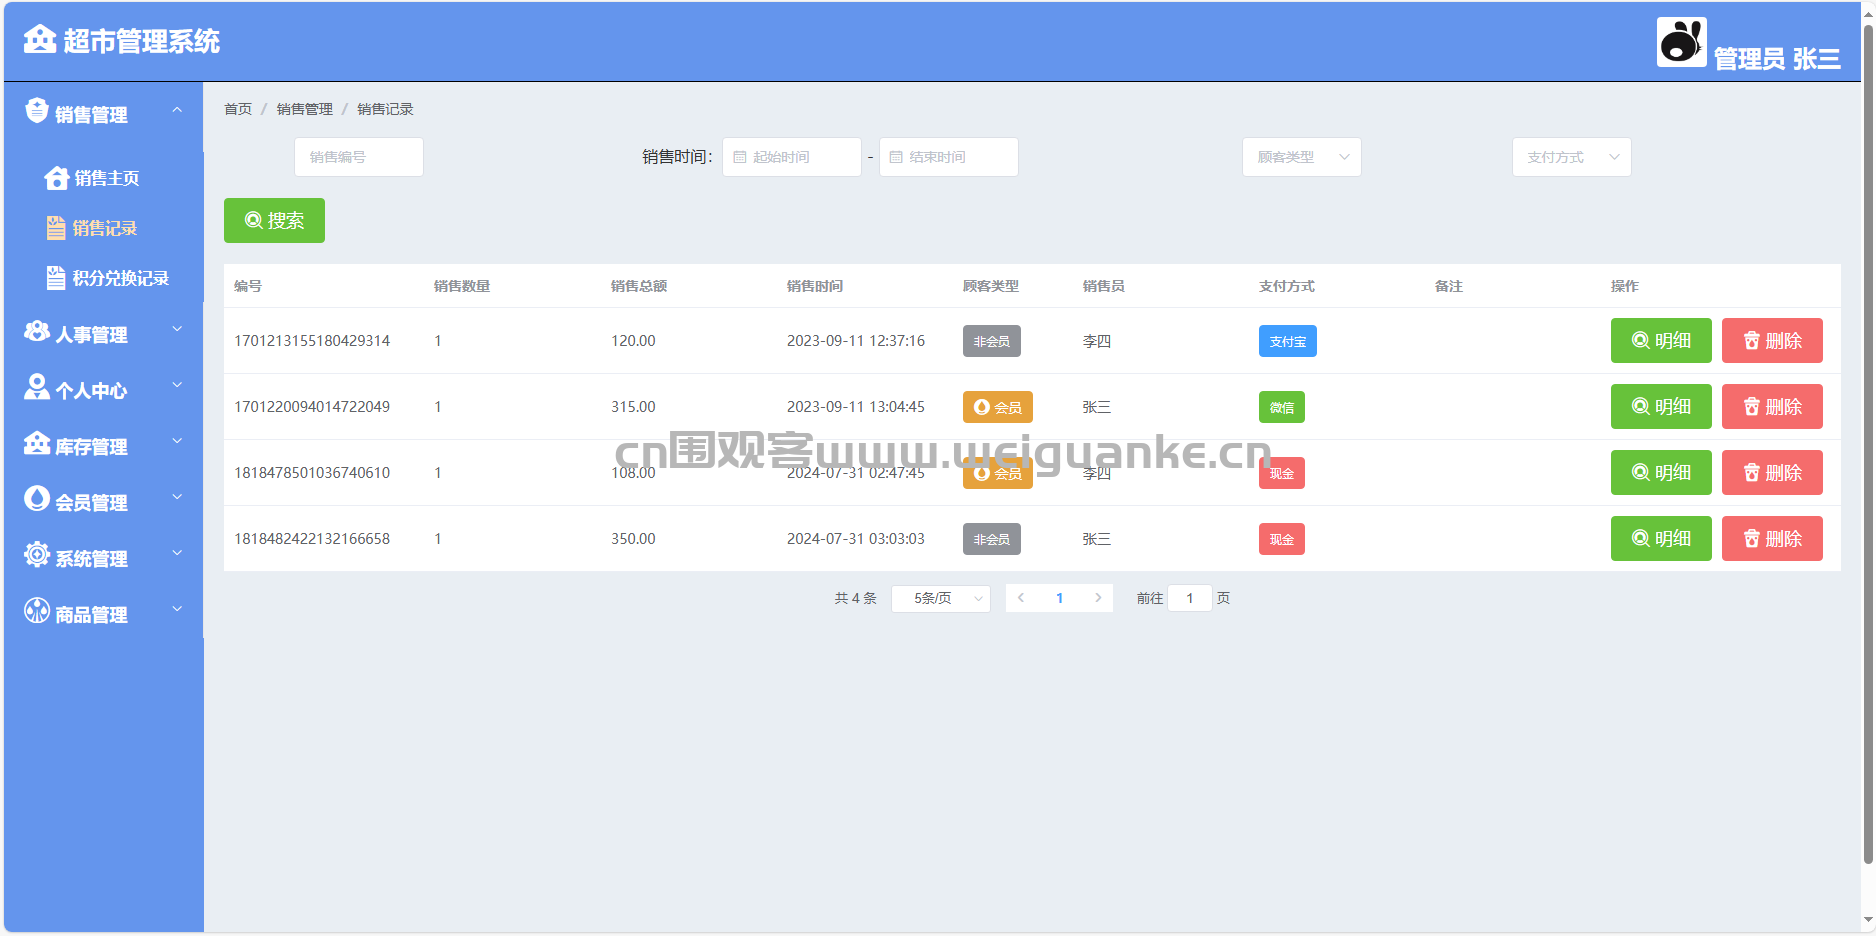1876x936 pixels.
Task: Expand the 系统管理 menu chevron
Action: (177, 553)
